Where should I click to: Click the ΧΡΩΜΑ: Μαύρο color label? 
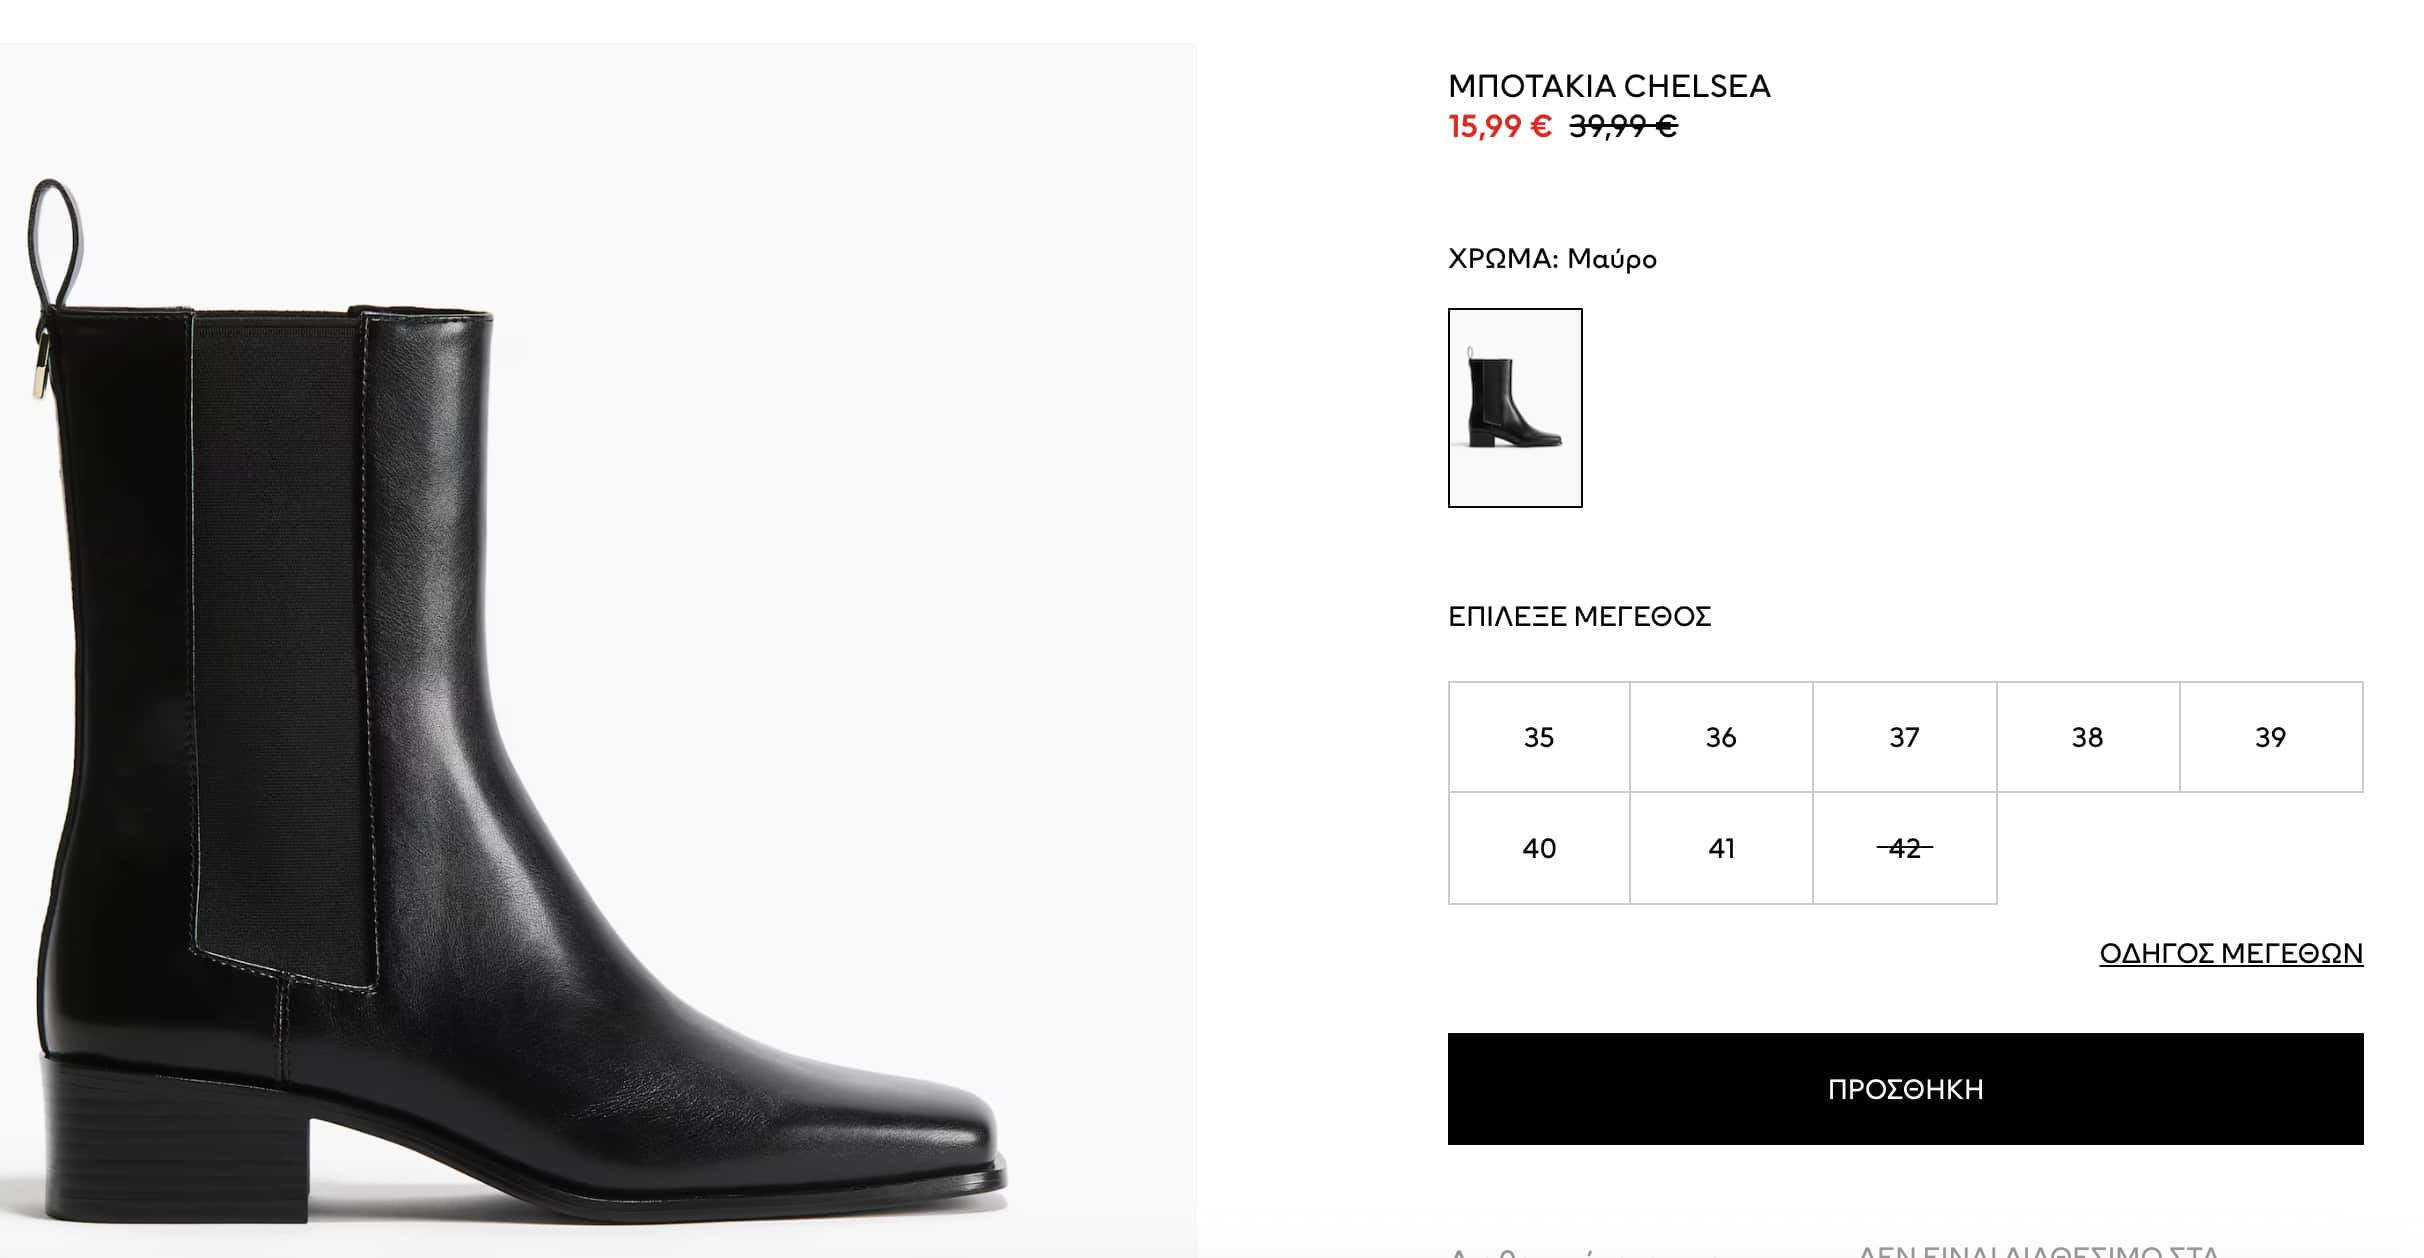point(1551,259)
